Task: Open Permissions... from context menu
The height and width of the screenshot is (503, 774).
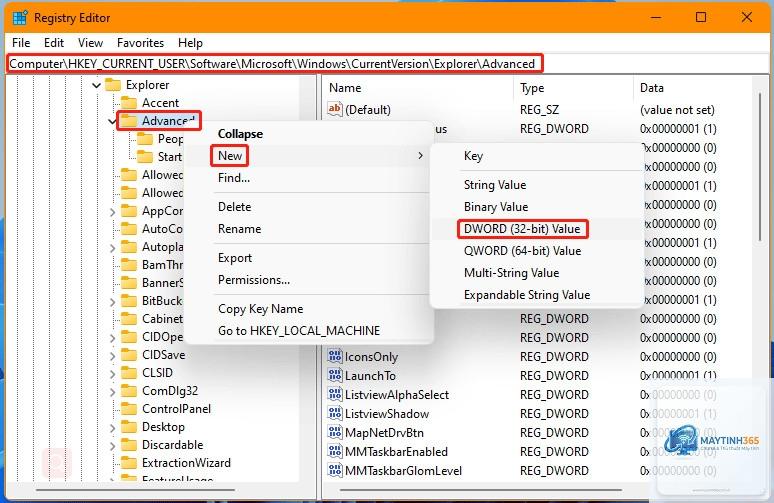Action: 309,280
